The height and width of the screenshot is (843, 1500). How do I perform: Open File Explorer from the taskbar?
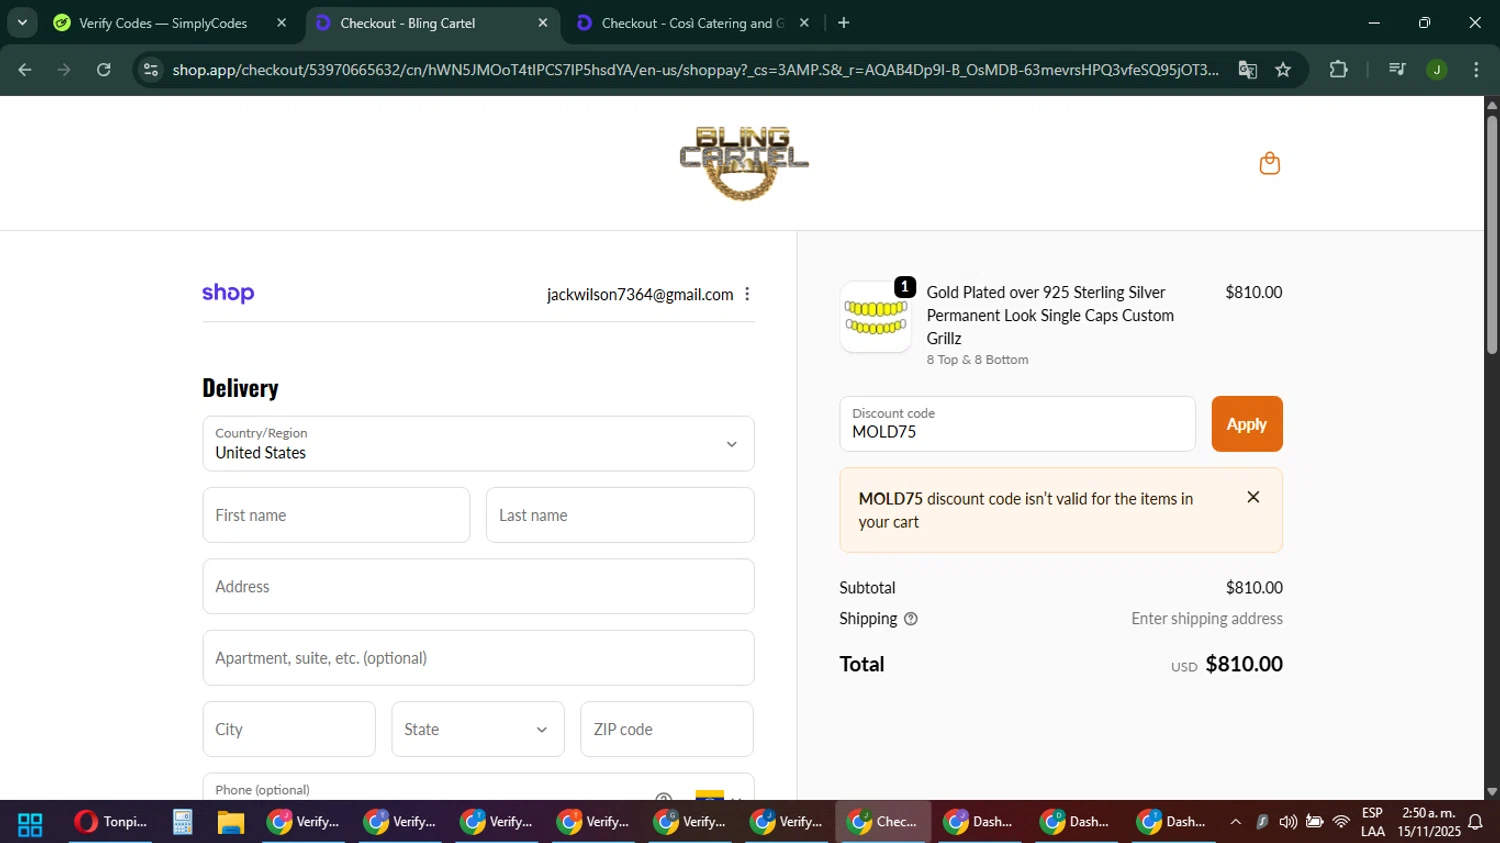pos(231,822)
